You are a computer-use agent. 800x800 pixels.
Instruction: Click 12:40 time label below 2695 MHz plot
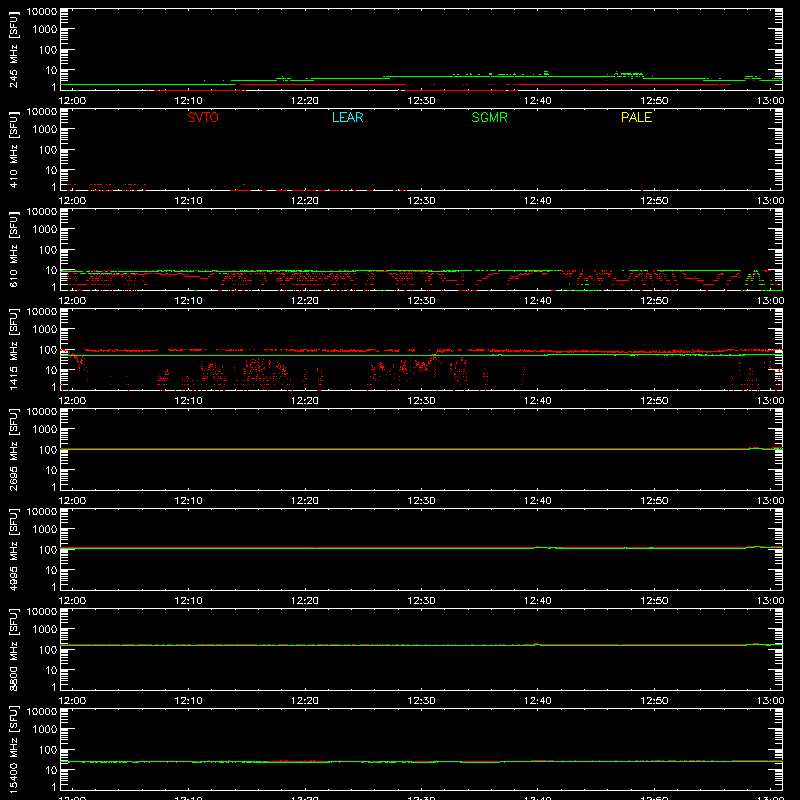coord(538,501)
